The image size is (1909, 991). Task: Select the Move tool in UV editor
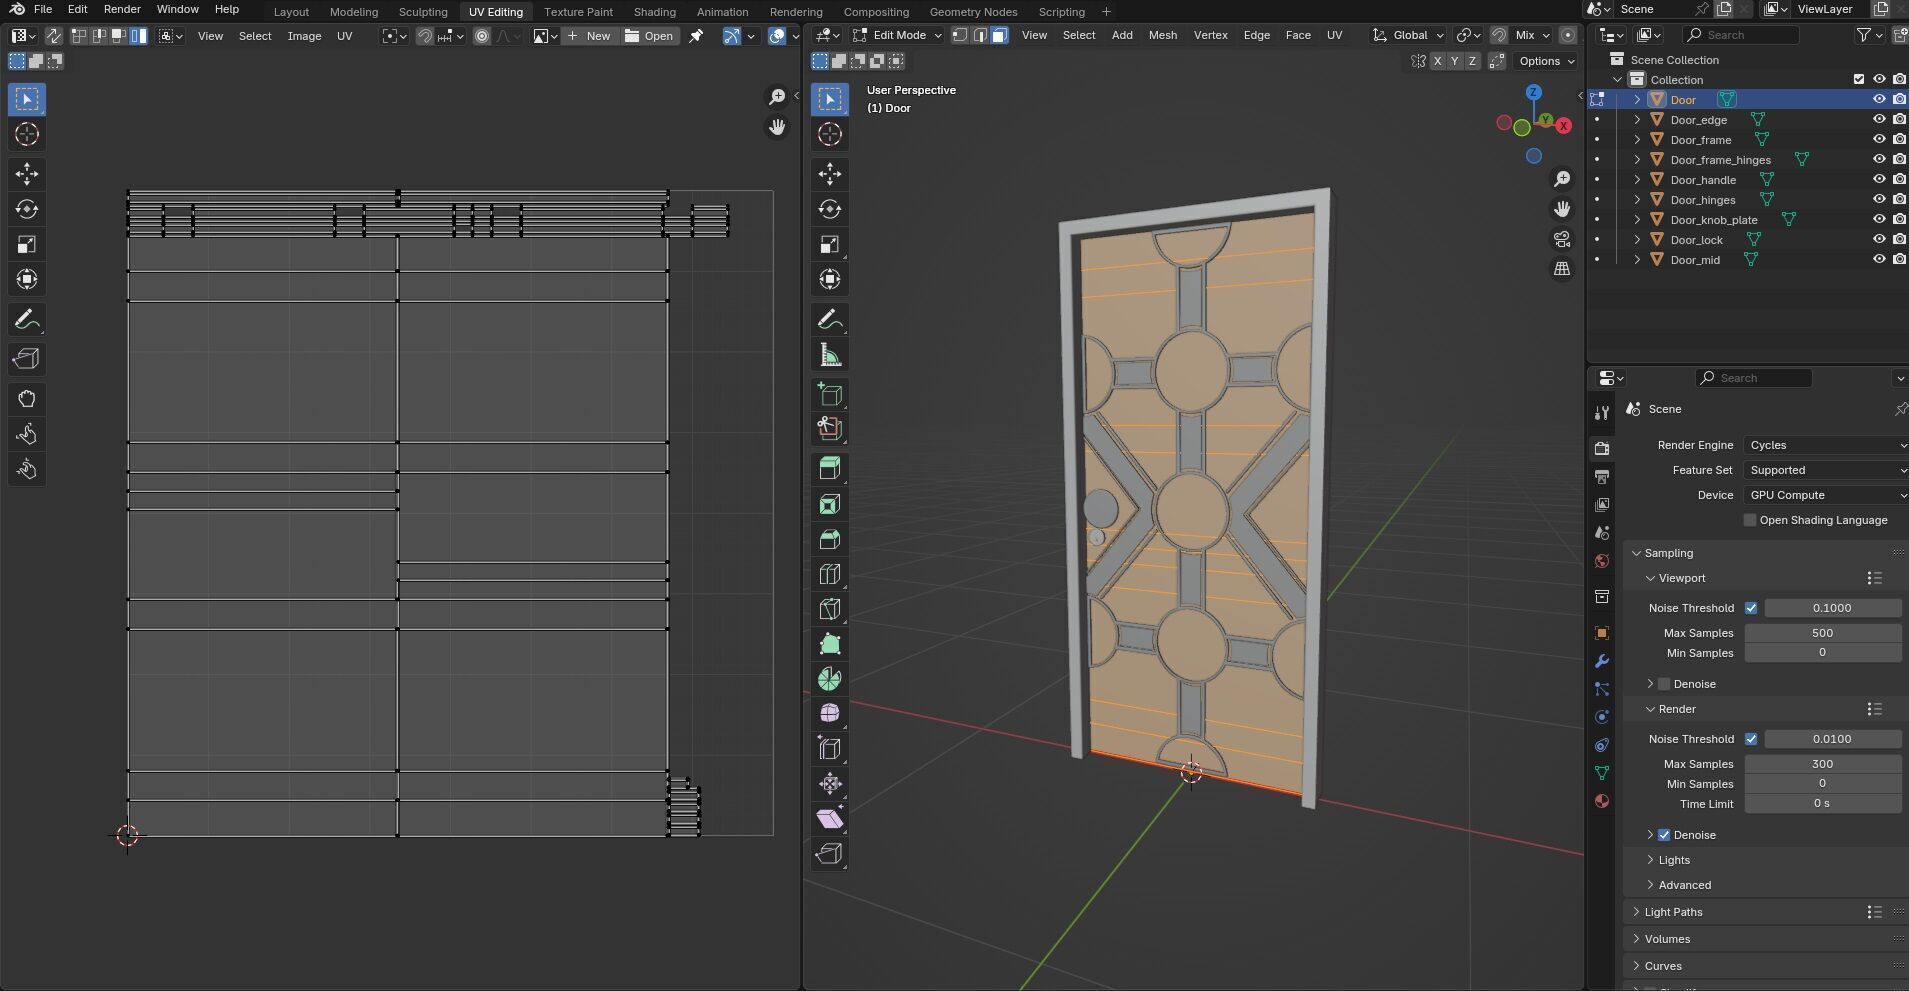(27, 174)
